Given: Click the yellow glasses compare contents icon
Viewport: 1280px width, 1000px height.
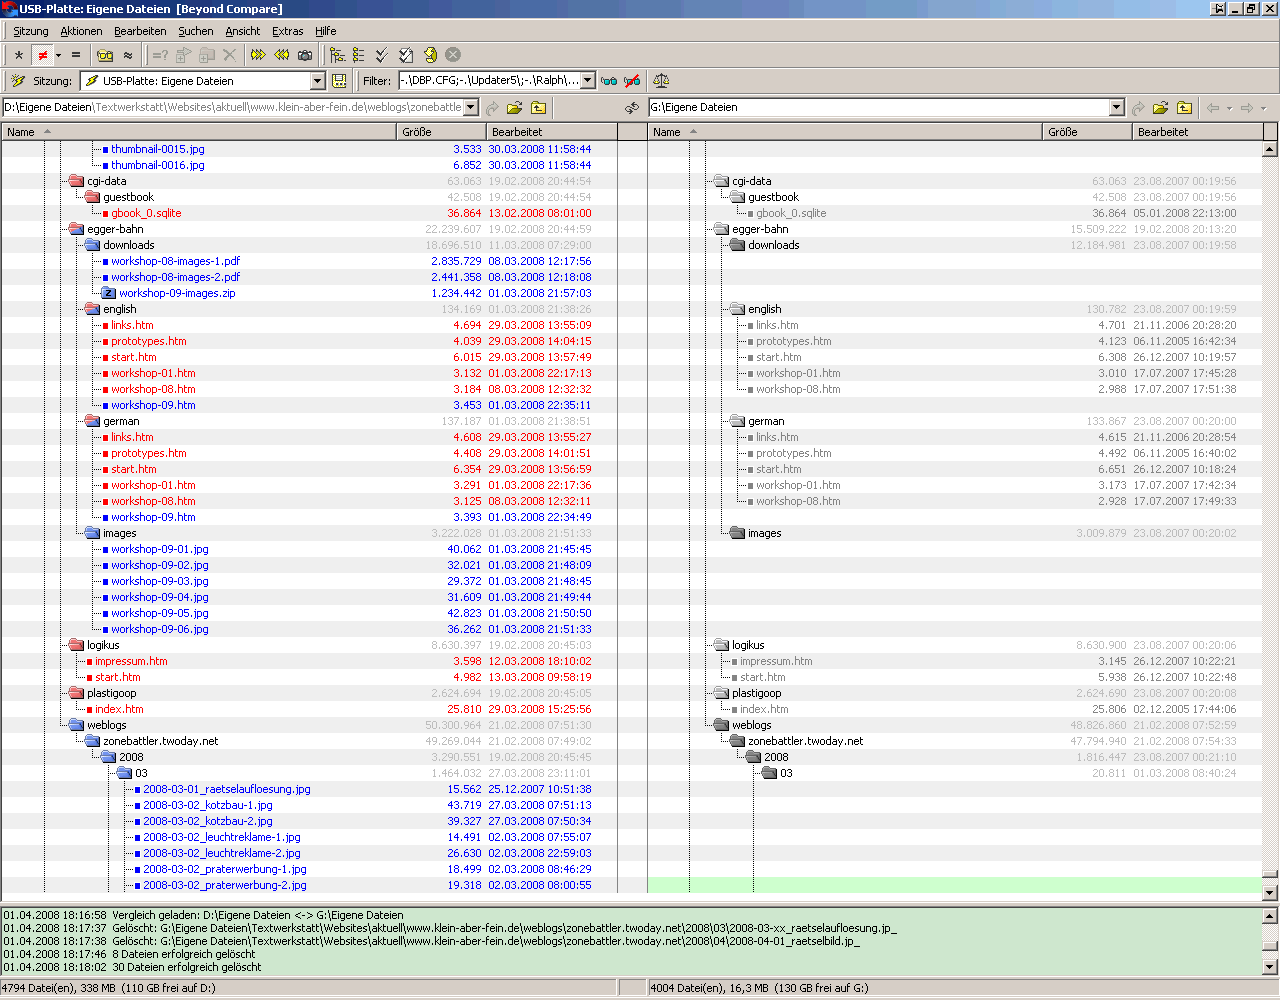Looking at the screenshot, I should (x=105, y=55).
